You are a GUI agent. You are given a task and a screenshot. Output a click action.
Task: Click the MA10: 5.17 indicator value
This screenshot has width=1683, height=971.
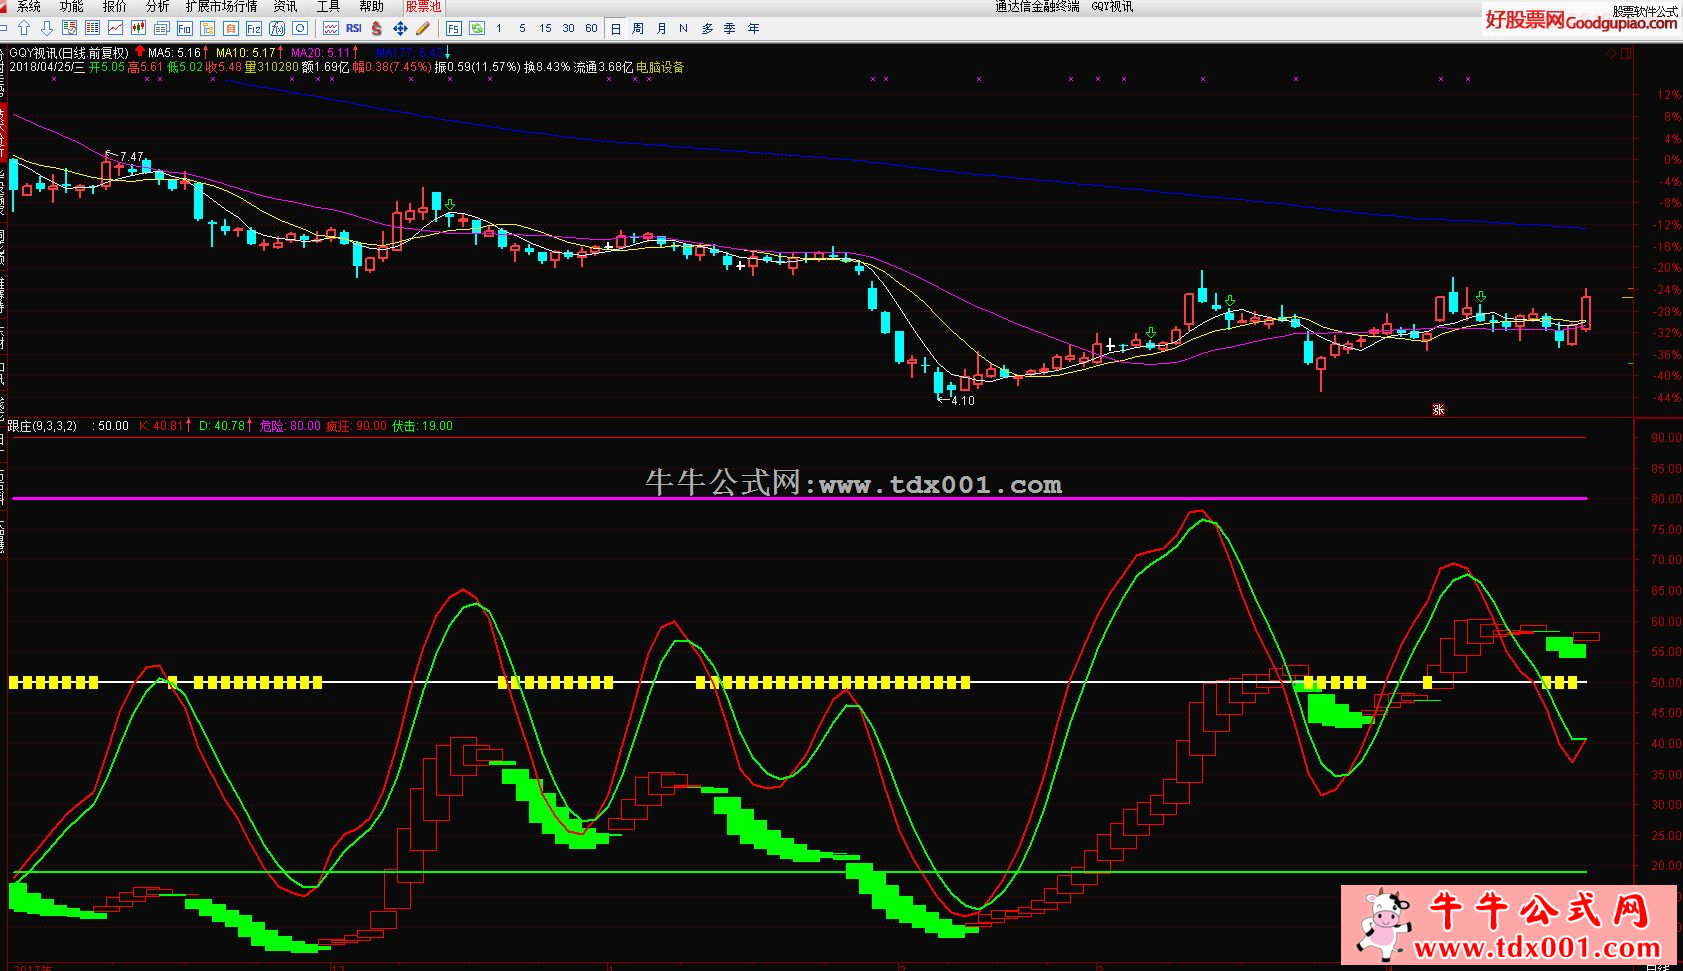[246, 53]
